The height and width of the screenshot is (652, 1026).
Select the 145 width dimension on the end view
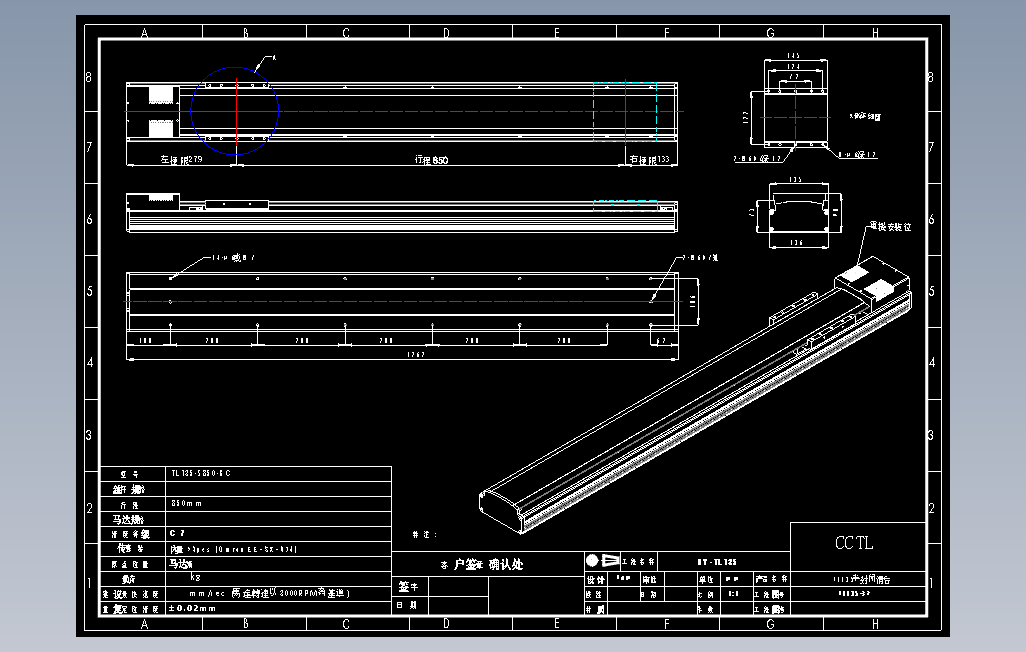793,56
